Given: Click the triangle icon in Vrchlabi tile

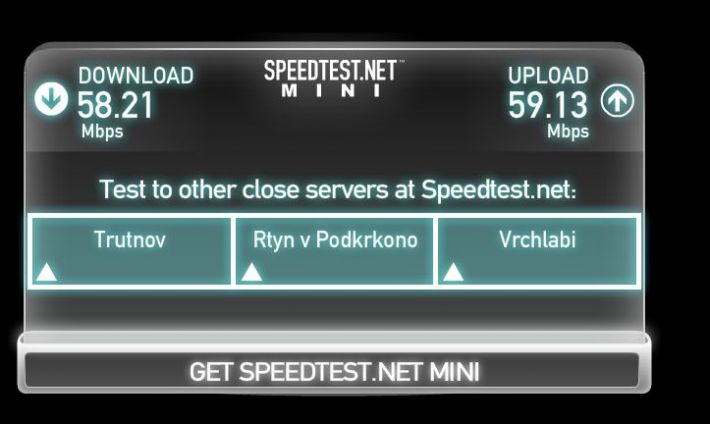Looking at the screenshot, I should pyautogui.click(x=453, y=272).
